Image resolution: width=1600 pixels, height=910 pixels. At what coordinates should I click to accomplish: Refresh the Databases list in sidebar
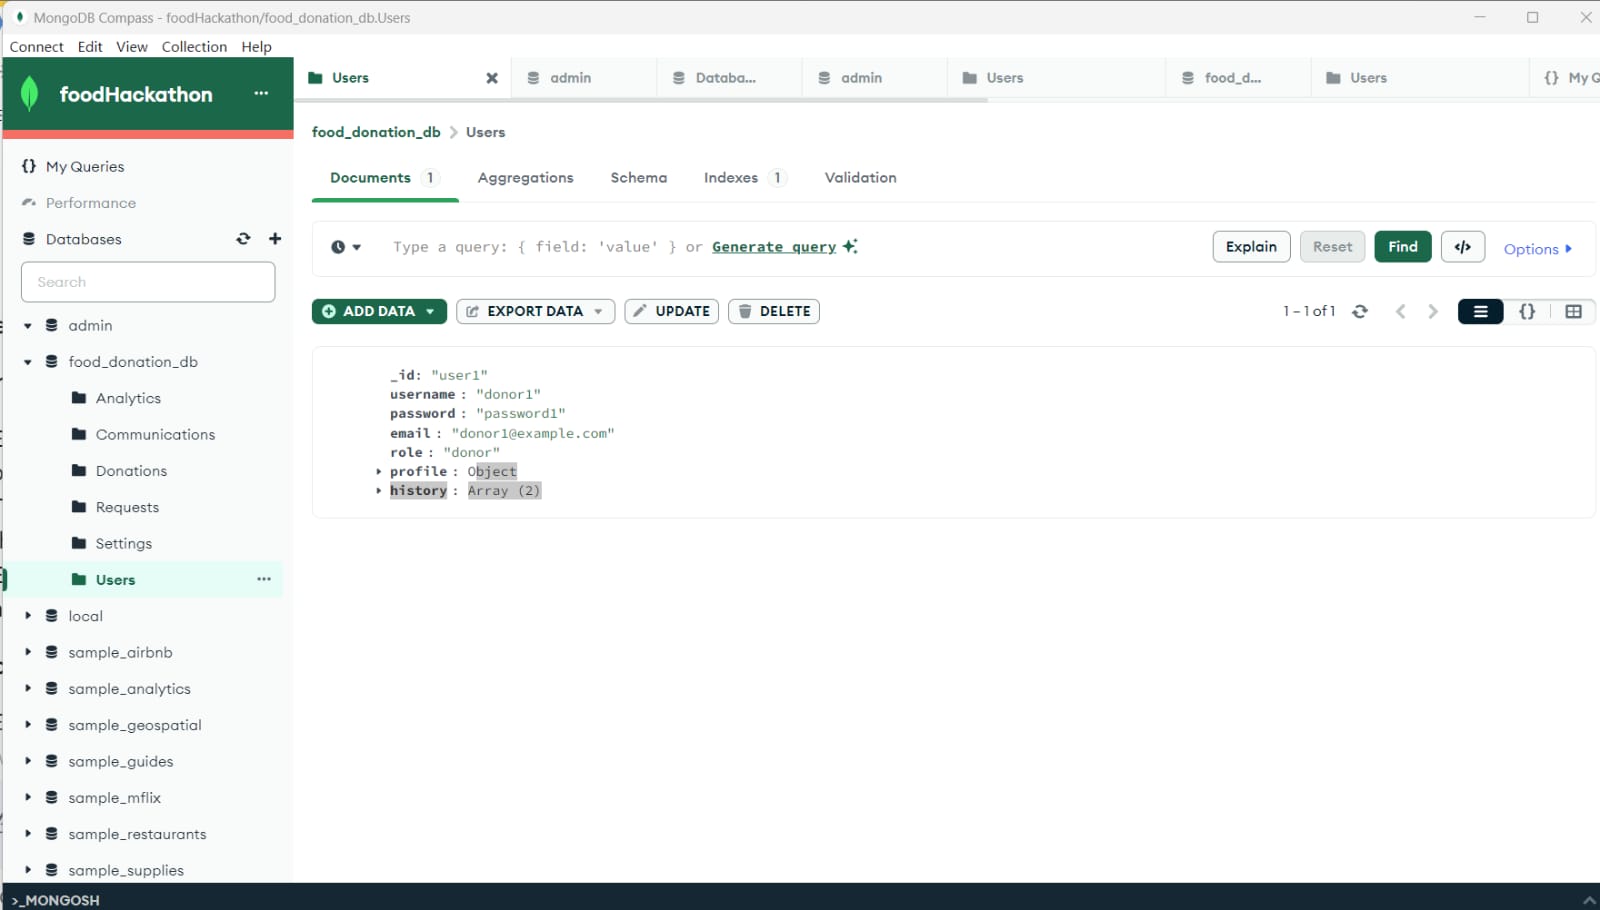(x=243, y=238)
